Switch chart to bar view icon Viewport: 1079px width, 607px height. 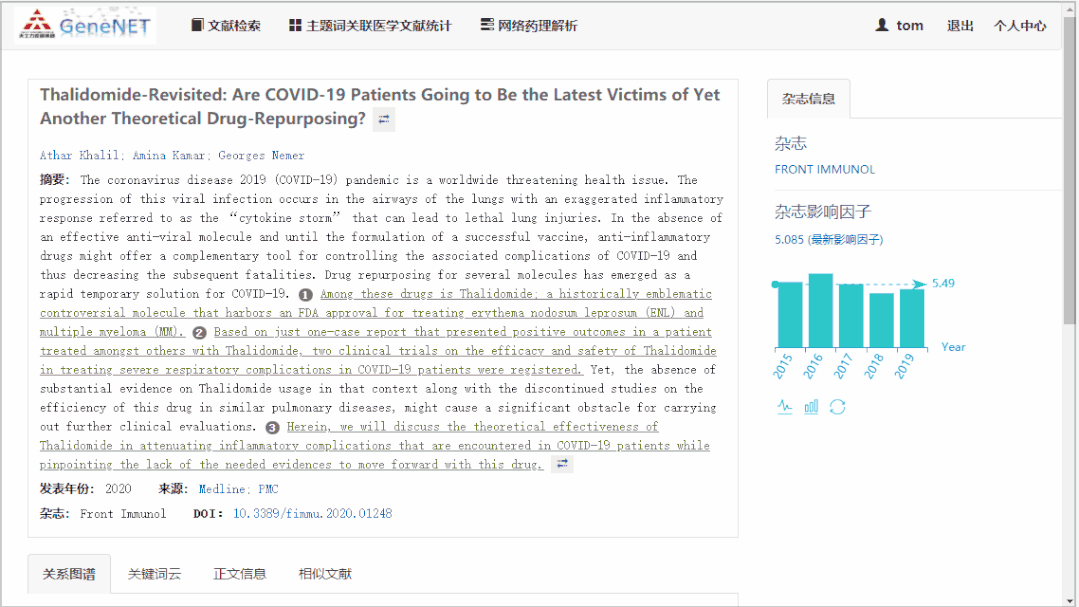(811, 407)
